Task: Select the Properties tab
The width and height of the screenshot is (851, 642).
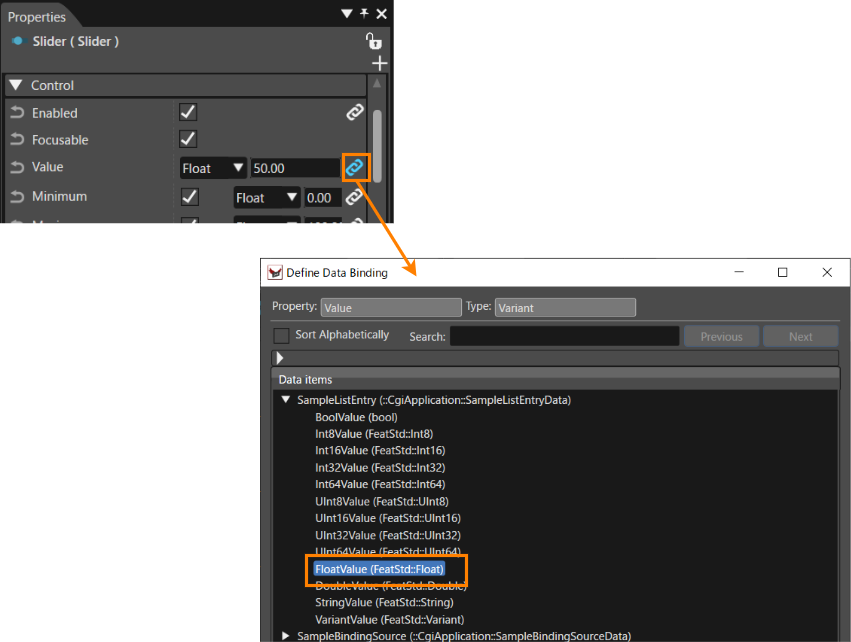Action: pyautogui.click(x=37, y=17)
